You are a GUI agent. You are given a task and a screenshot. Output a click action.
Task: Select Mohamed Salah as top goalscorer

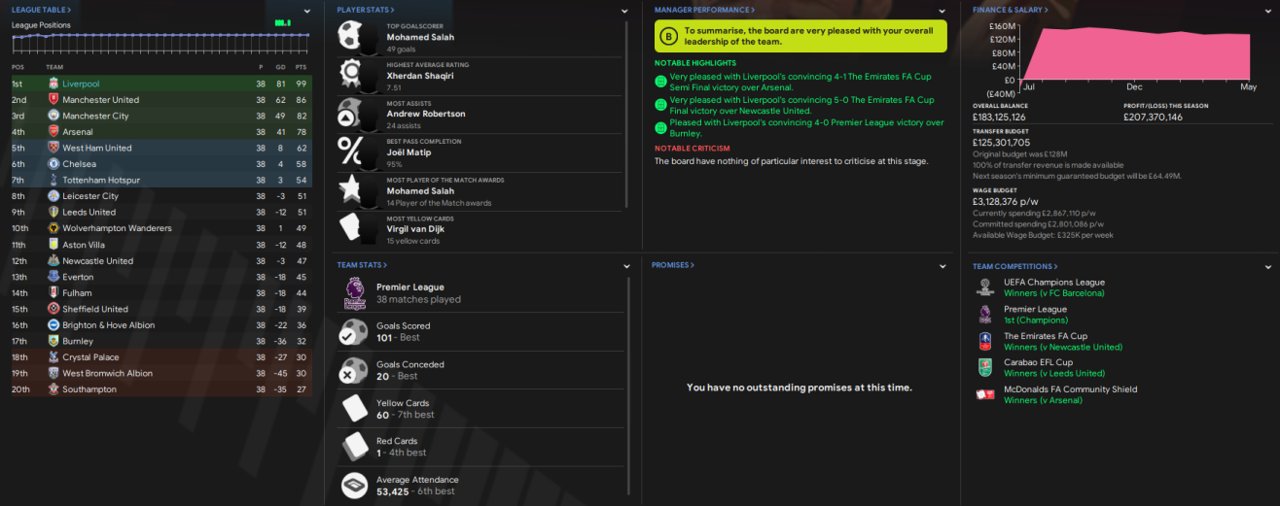click(x=421, y=37)
